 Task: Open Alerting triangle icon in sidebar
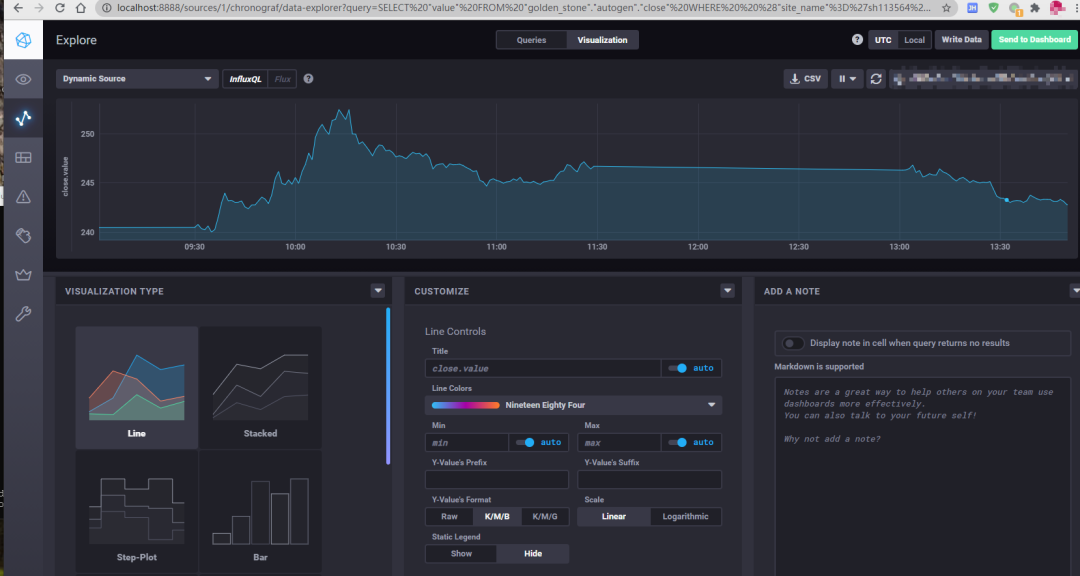point(23,196)
